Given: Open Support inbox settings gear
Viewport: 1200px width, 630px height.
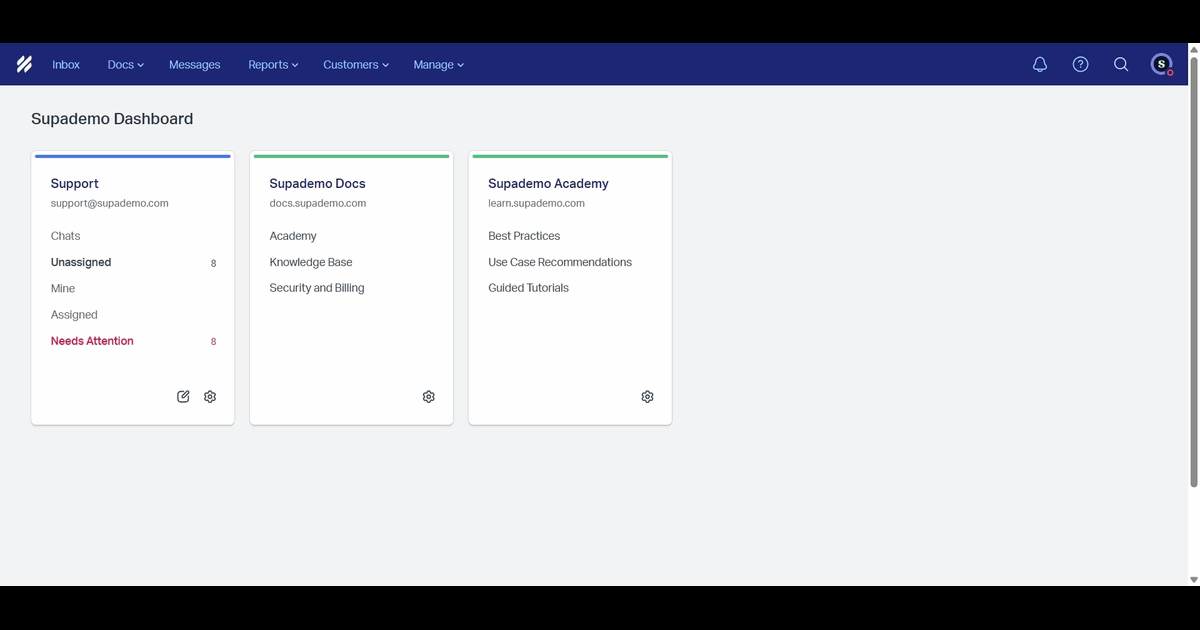Looking at the screenshot, I should pyautogui.click(x=210, y=397).
